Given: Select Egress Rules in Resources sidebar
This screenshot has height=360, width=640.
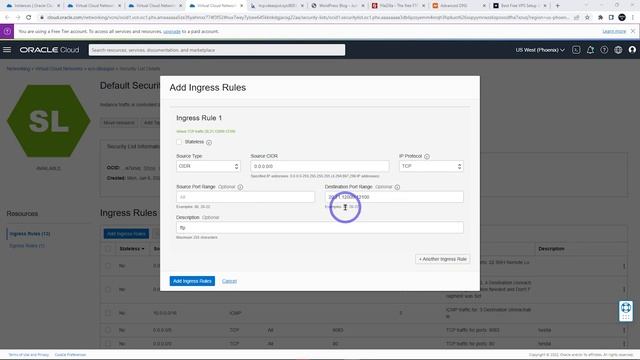Looking at the screenshot, I should [x=27, y=246].
